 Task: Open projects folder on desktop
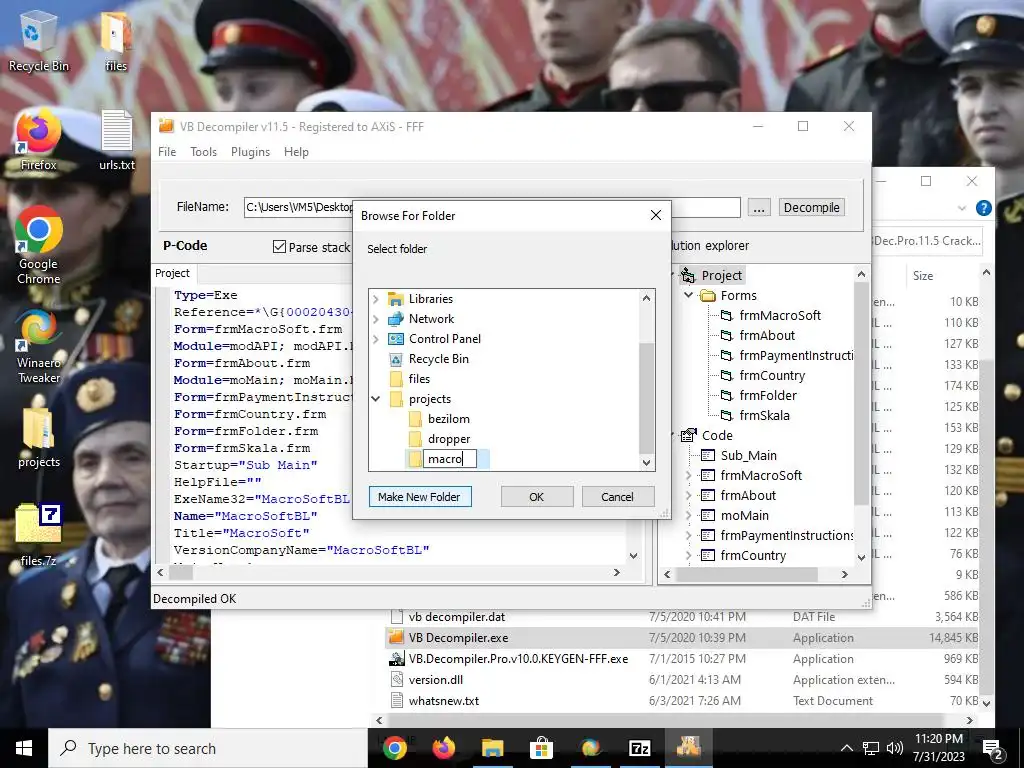(39, 438)
